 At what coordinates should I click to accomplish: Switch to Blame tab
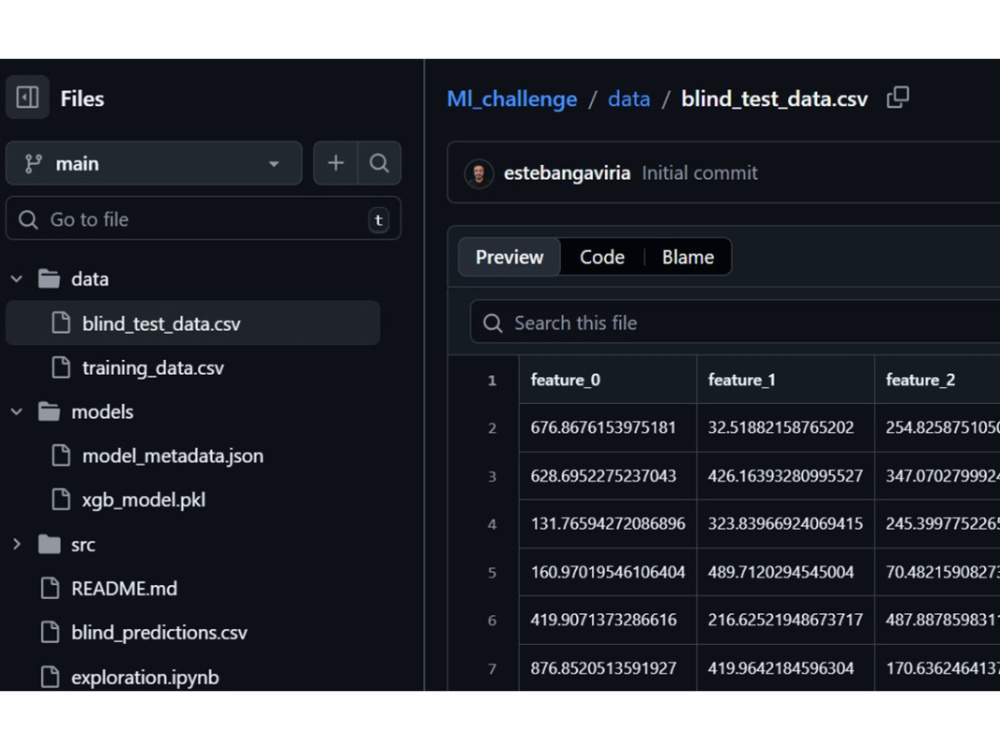coord(688,257)
